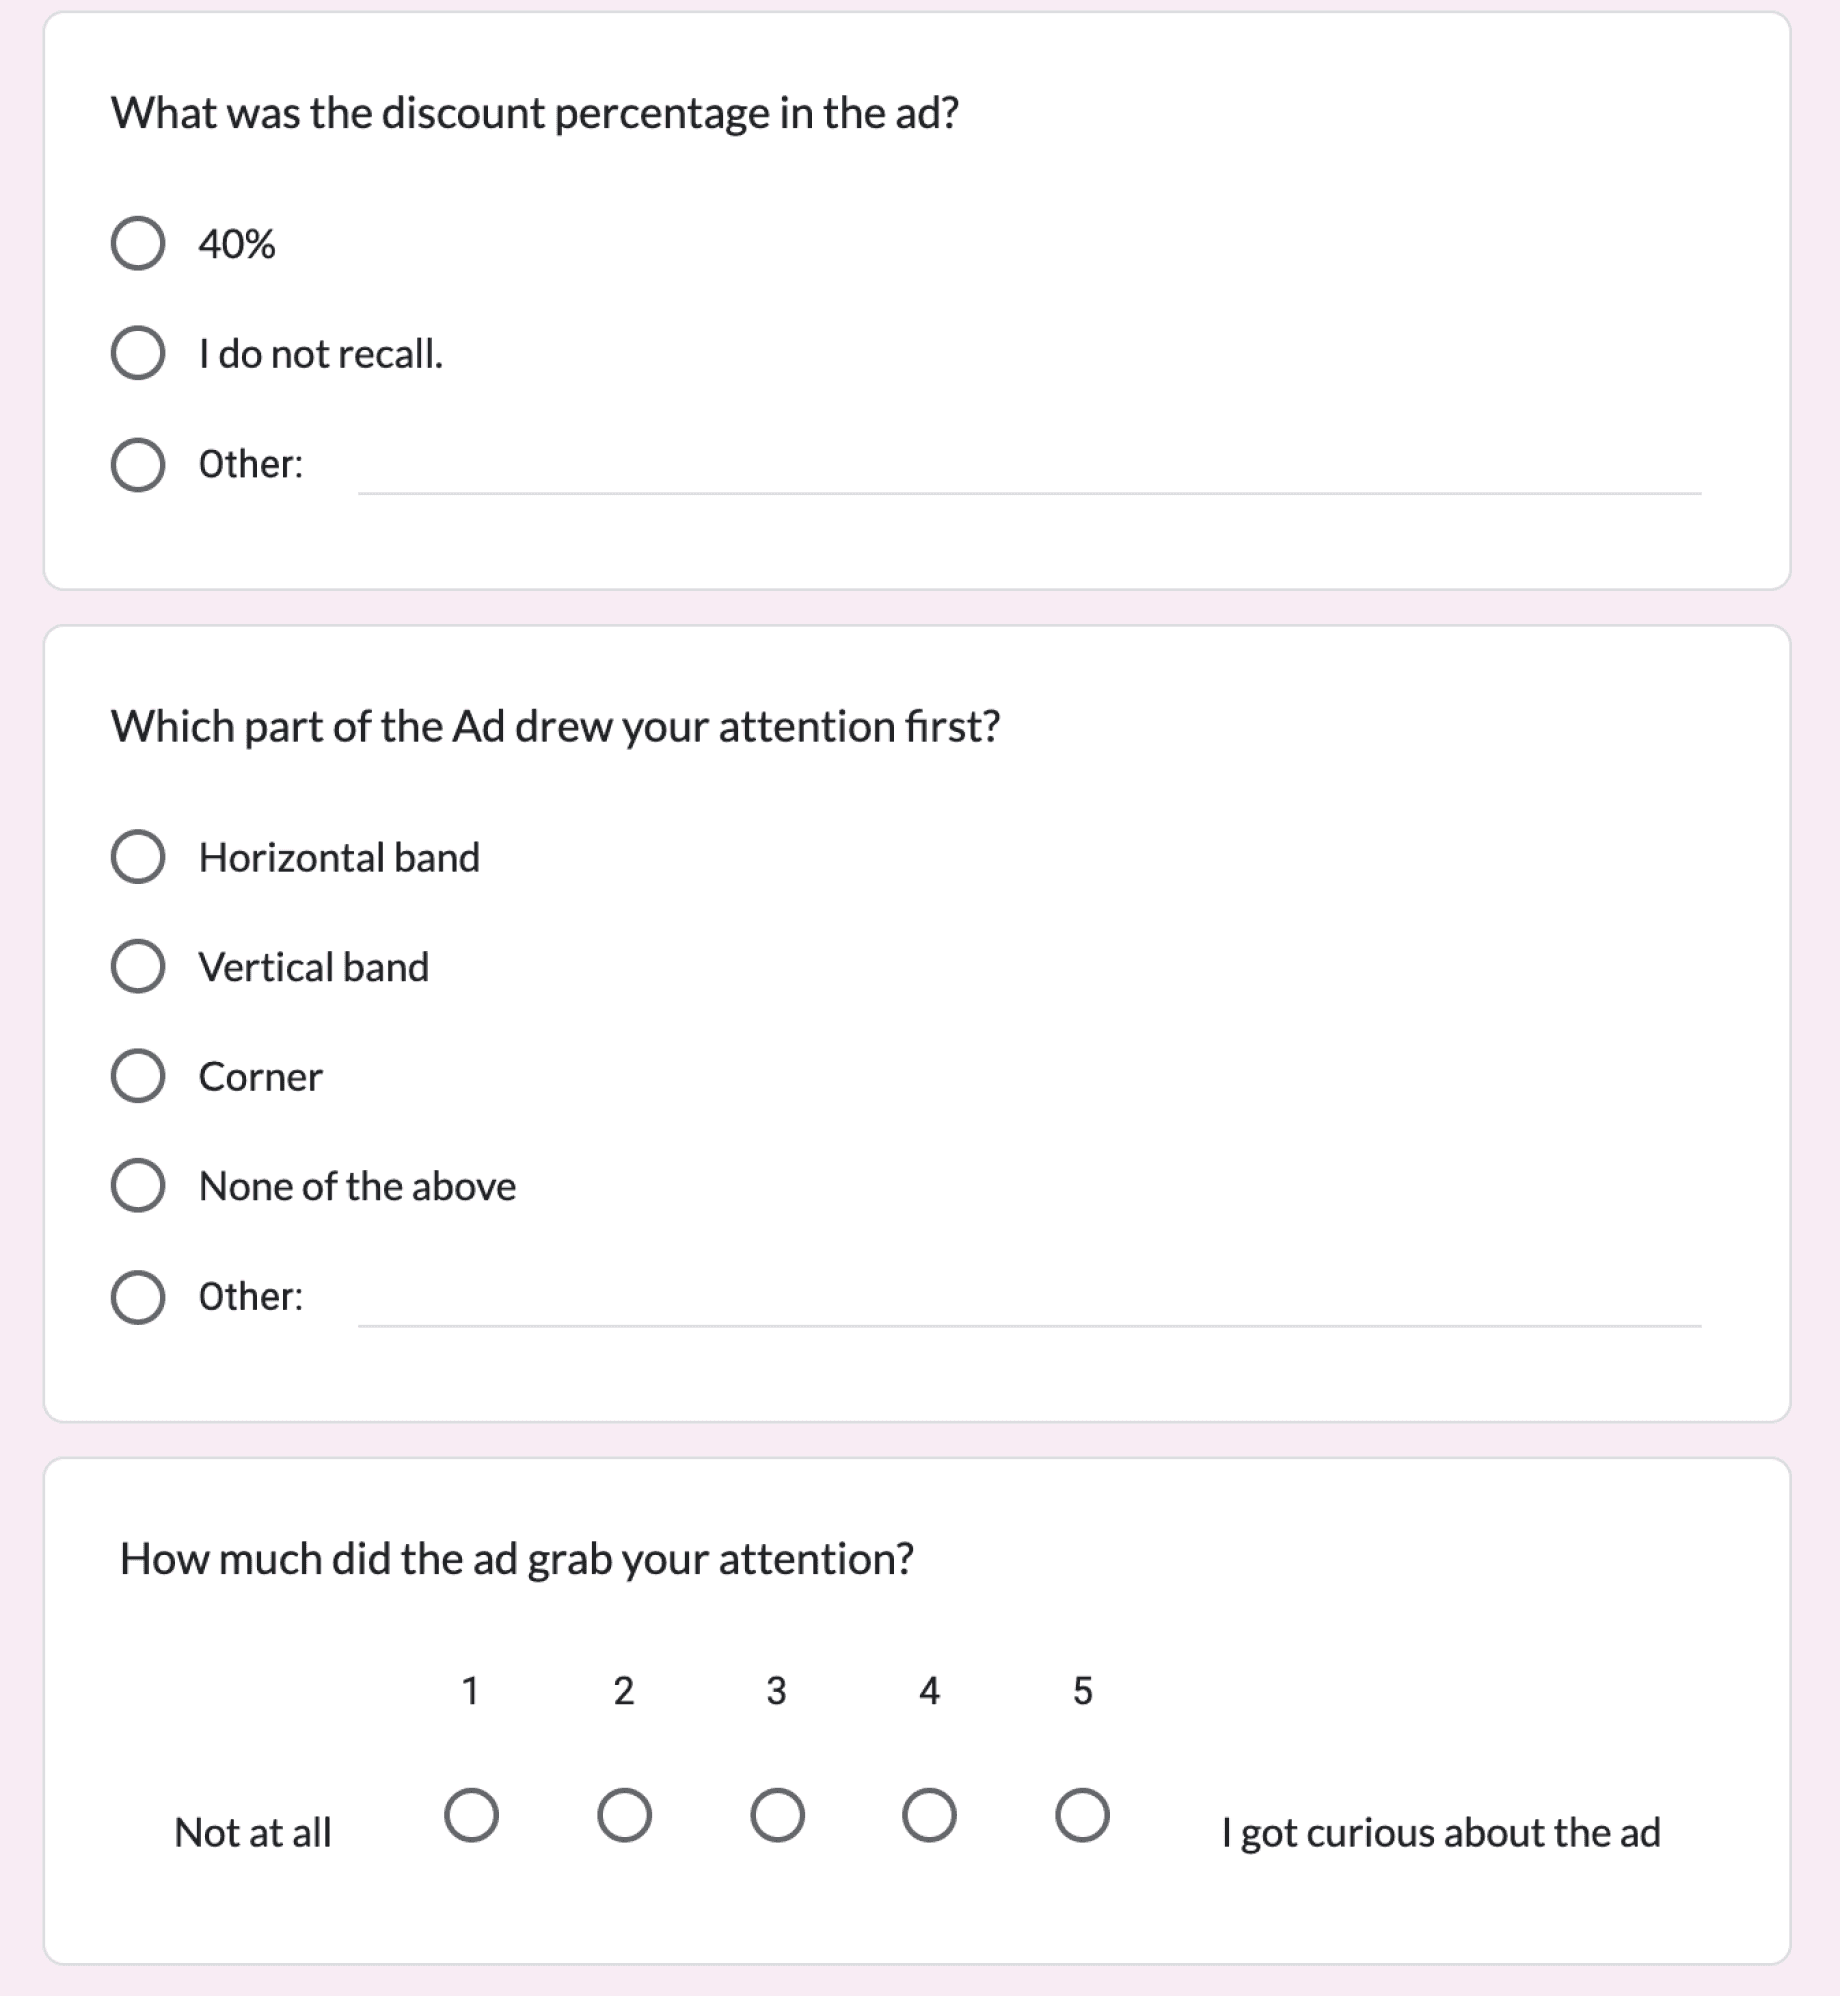Click the "Not at all" scale label
The image size is (1840, 1996).
(252, 1833)
